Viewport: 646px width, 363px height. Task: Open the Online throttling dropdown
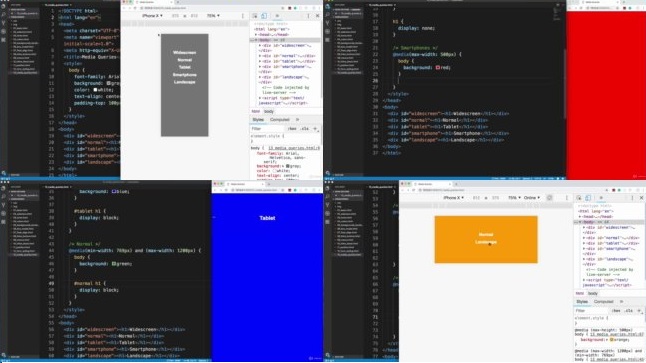tap(531, 198)
